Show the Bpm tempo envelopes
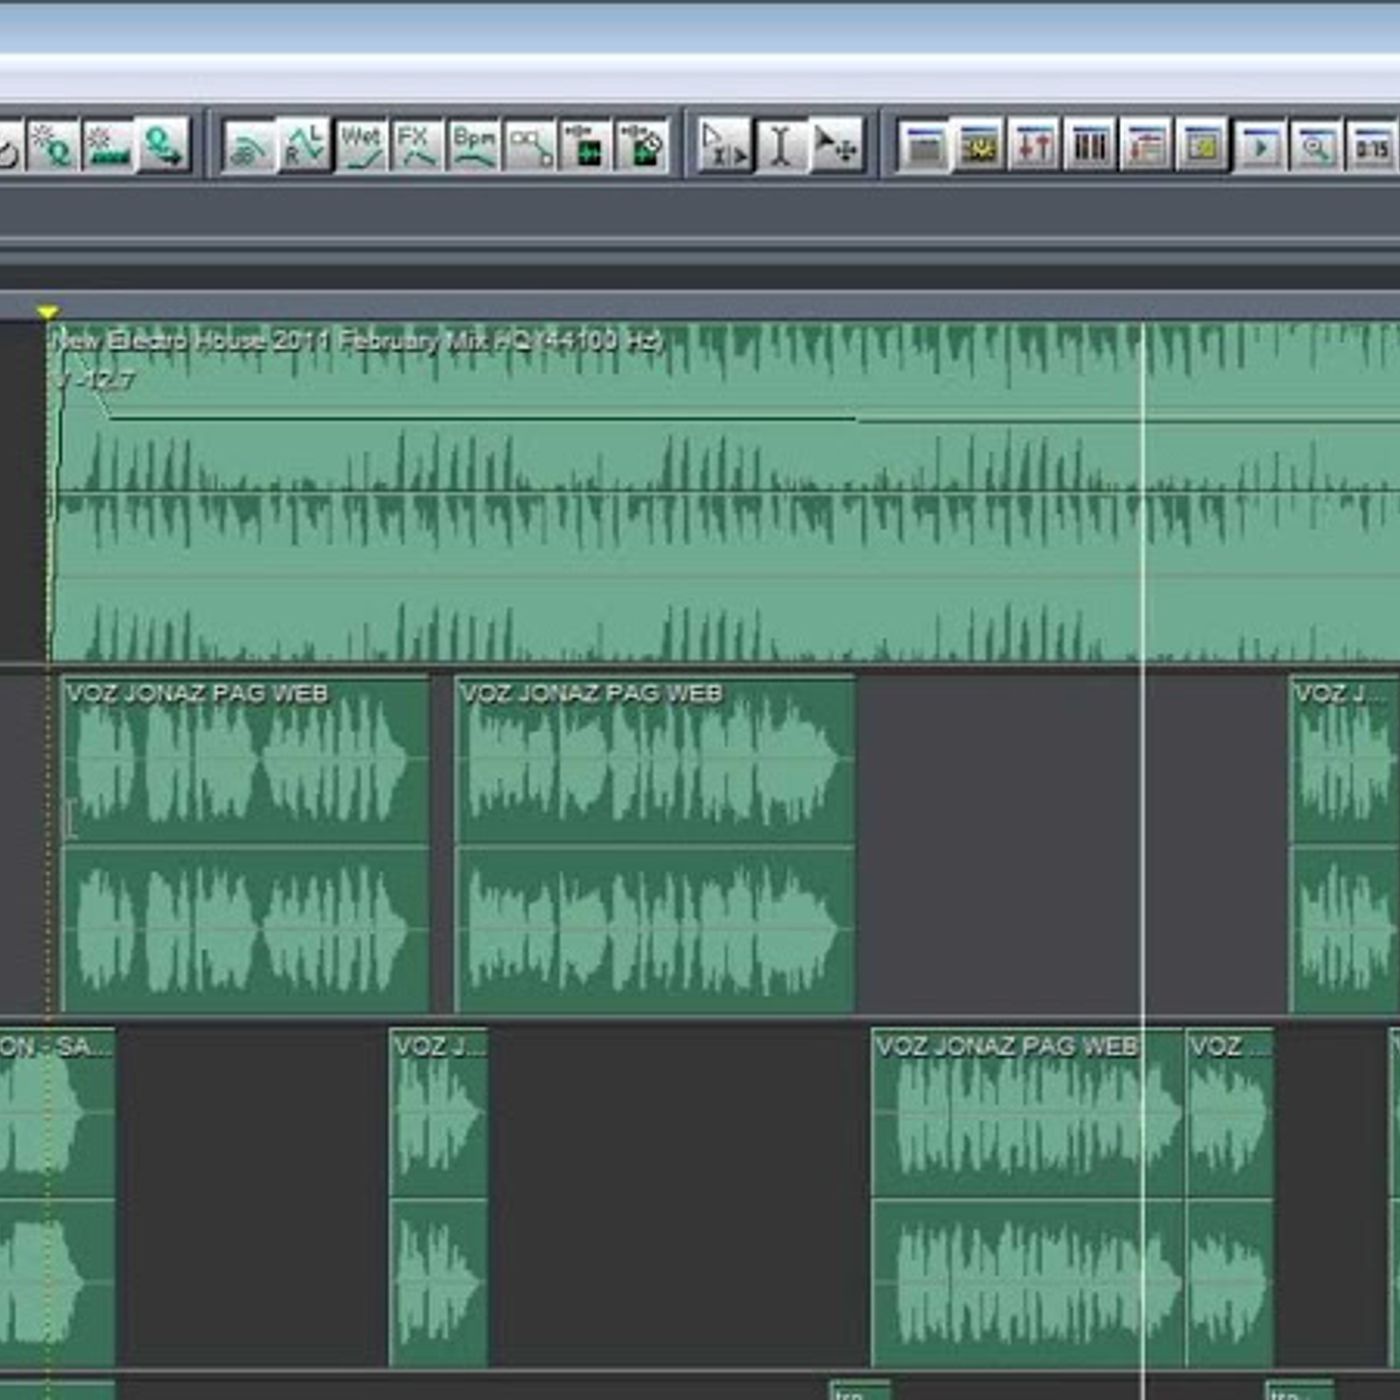1400x1400 pixels. coord(473,147)
